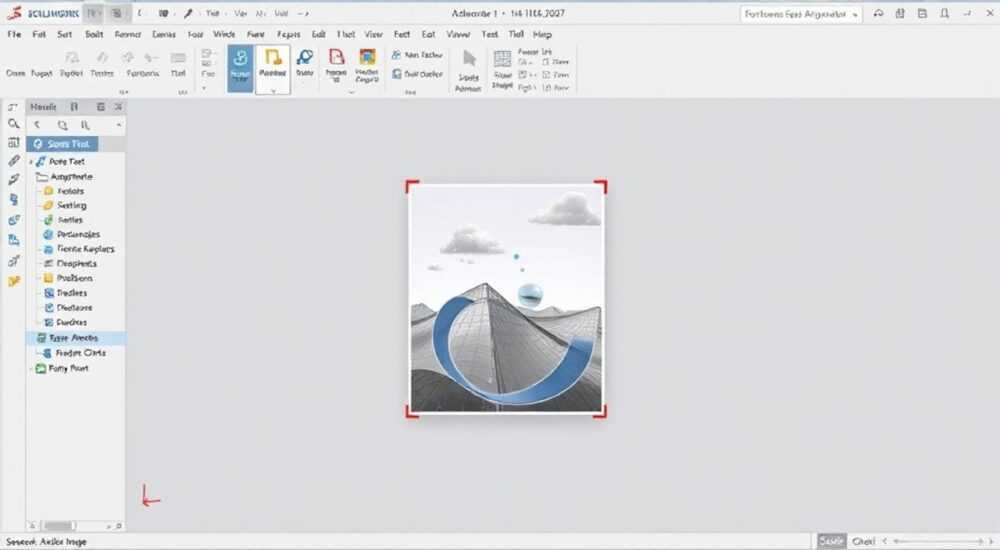Click the 'Nen Tacker' ribbon button
The height and width of the screenshot is (550, 1000).
click(417, 56)
